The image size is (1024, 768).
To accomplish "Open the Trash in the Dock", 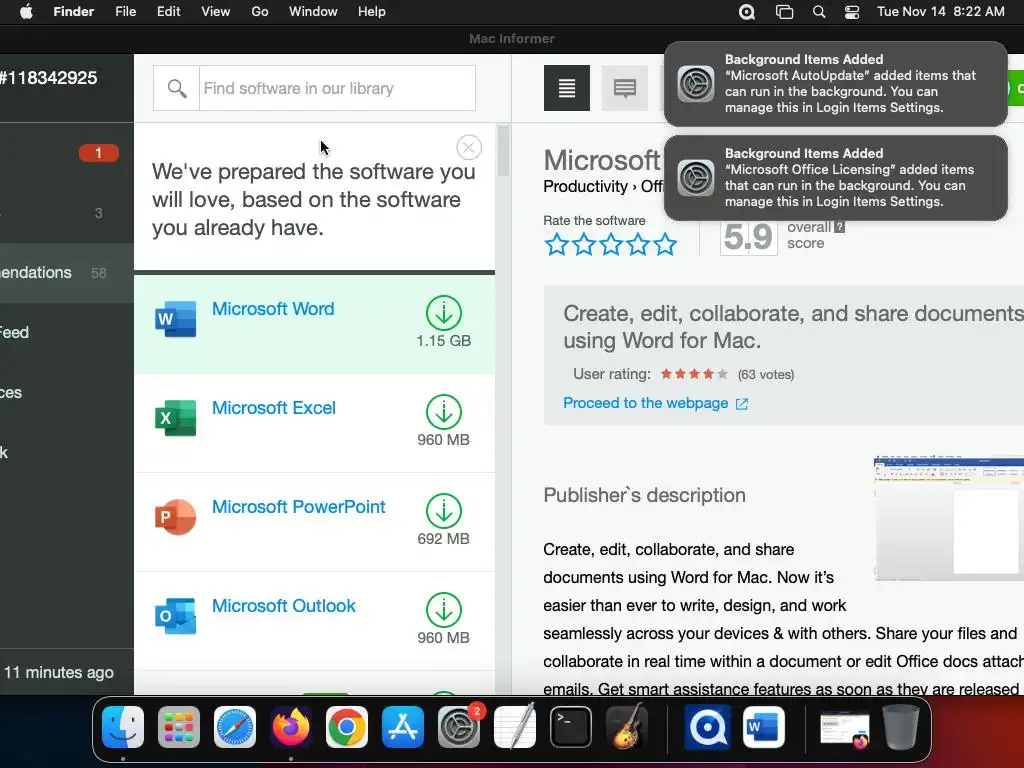I will 901,727.
